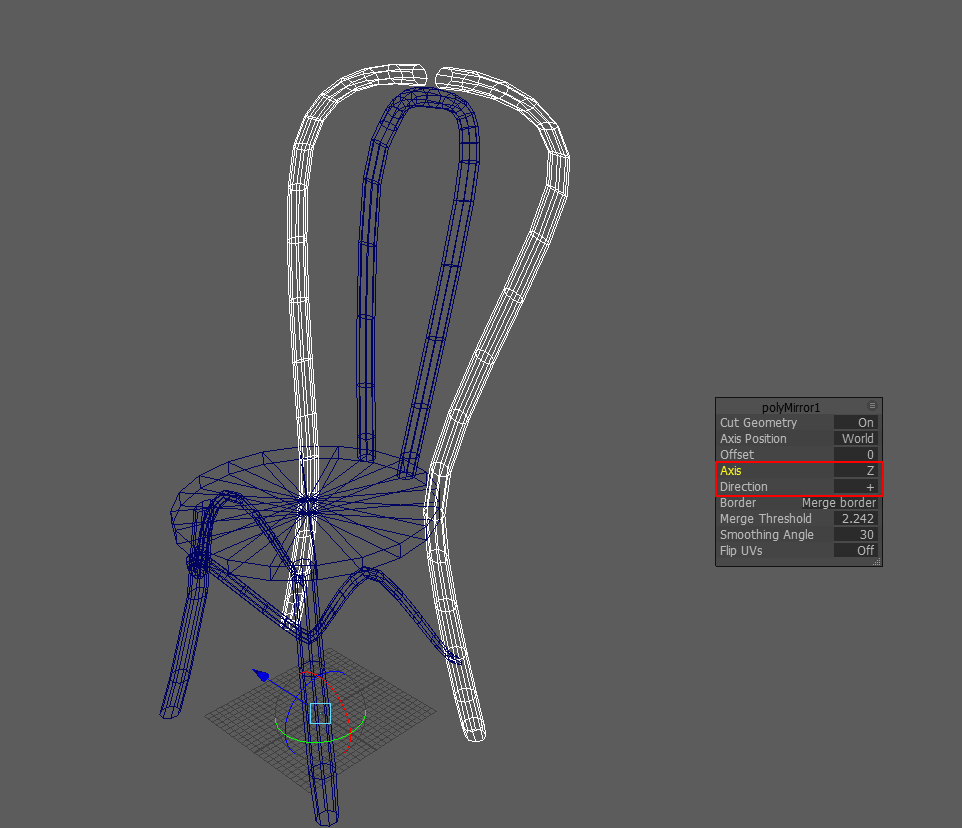Open the Axis Position World dropdown

click(856, 439)
